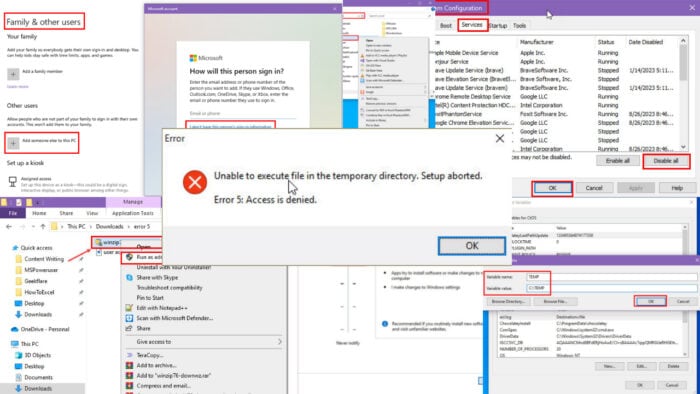Open the Services tab in System Configuration
This screenshot has width=700, height=394.
click(x=472, y=25)
